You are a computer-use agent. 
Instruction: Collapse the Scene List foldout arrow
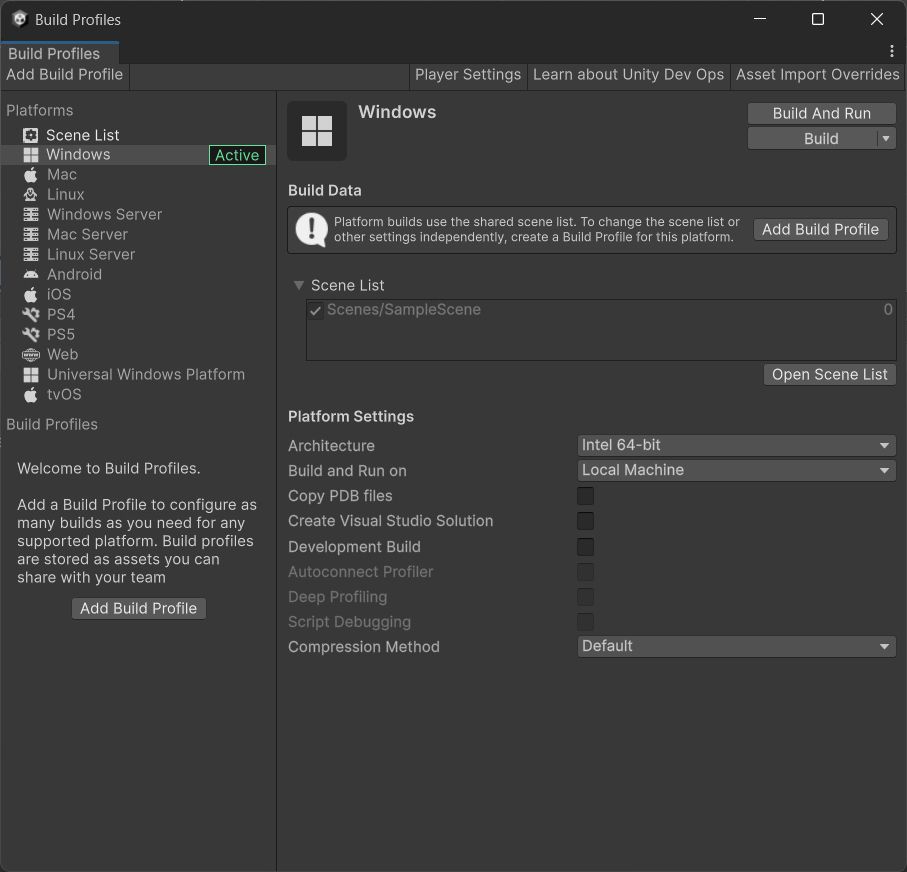point(298,285)
